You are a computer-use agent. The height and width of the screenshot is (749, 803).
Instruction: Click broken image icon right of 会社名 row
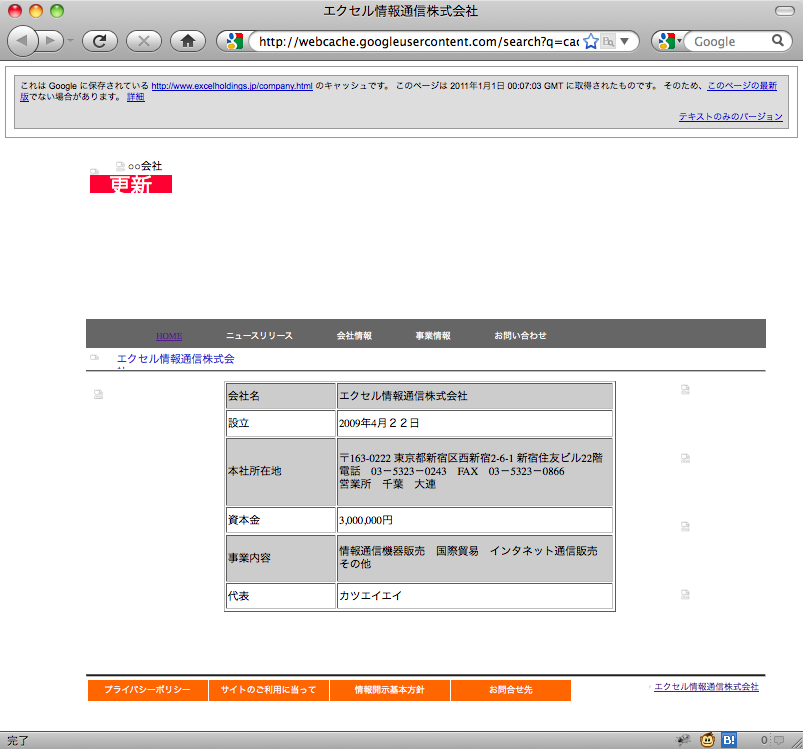coord(685,390)
